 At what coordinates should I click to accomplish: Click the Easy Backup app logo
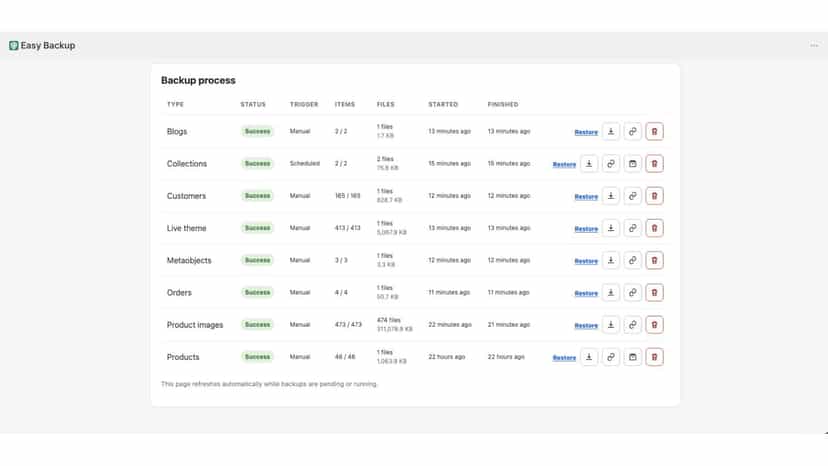coord(14,45)
